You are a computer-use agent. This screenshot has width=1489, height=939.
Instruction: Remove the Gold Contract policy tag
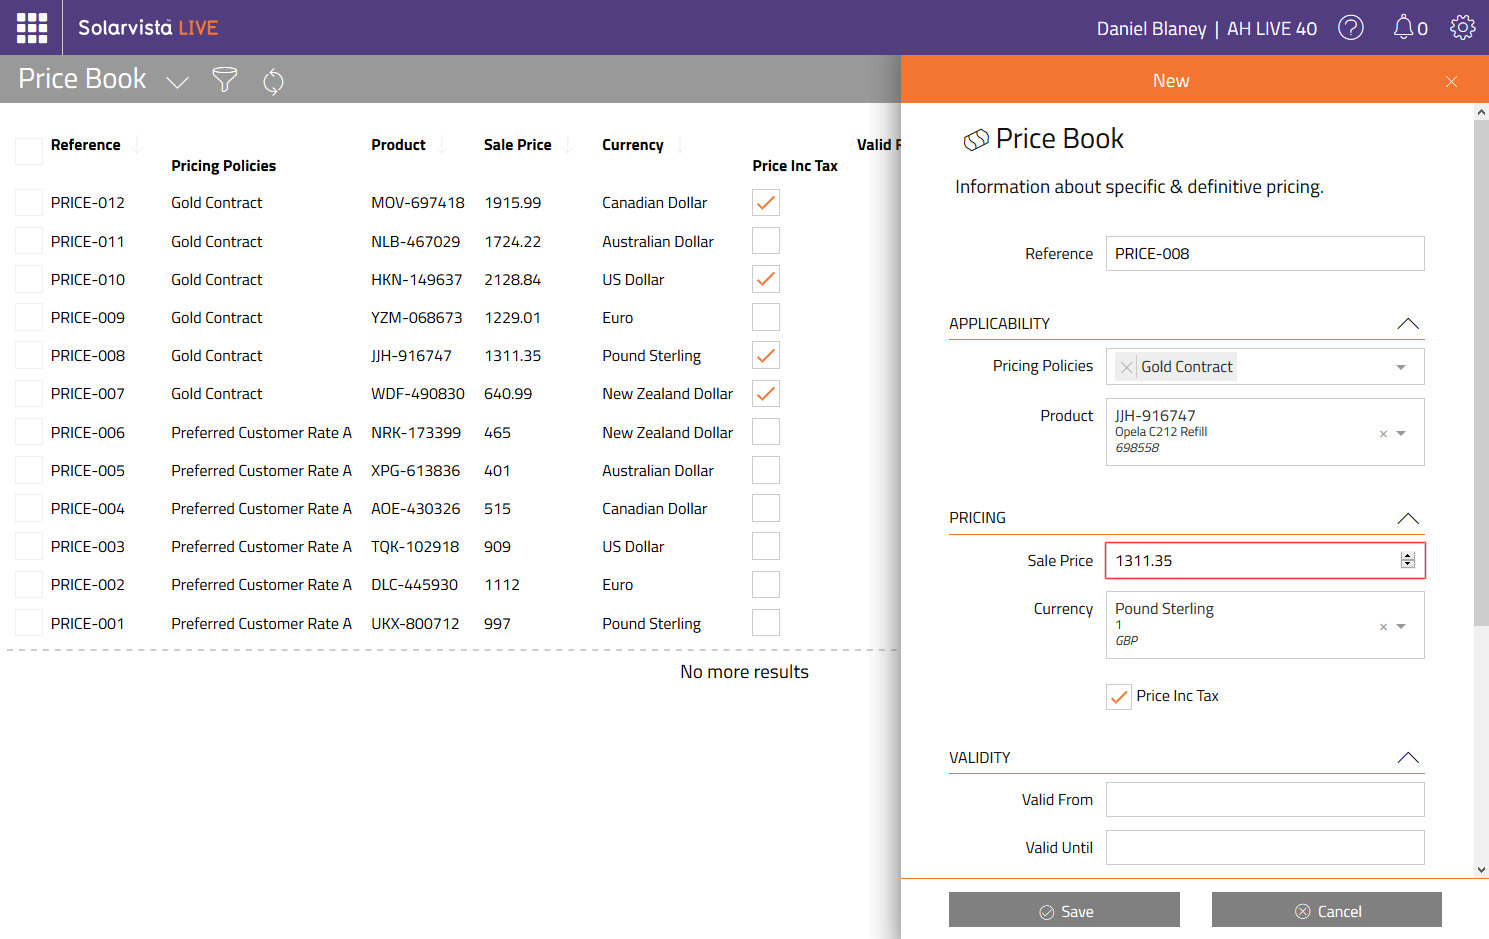1127,367
